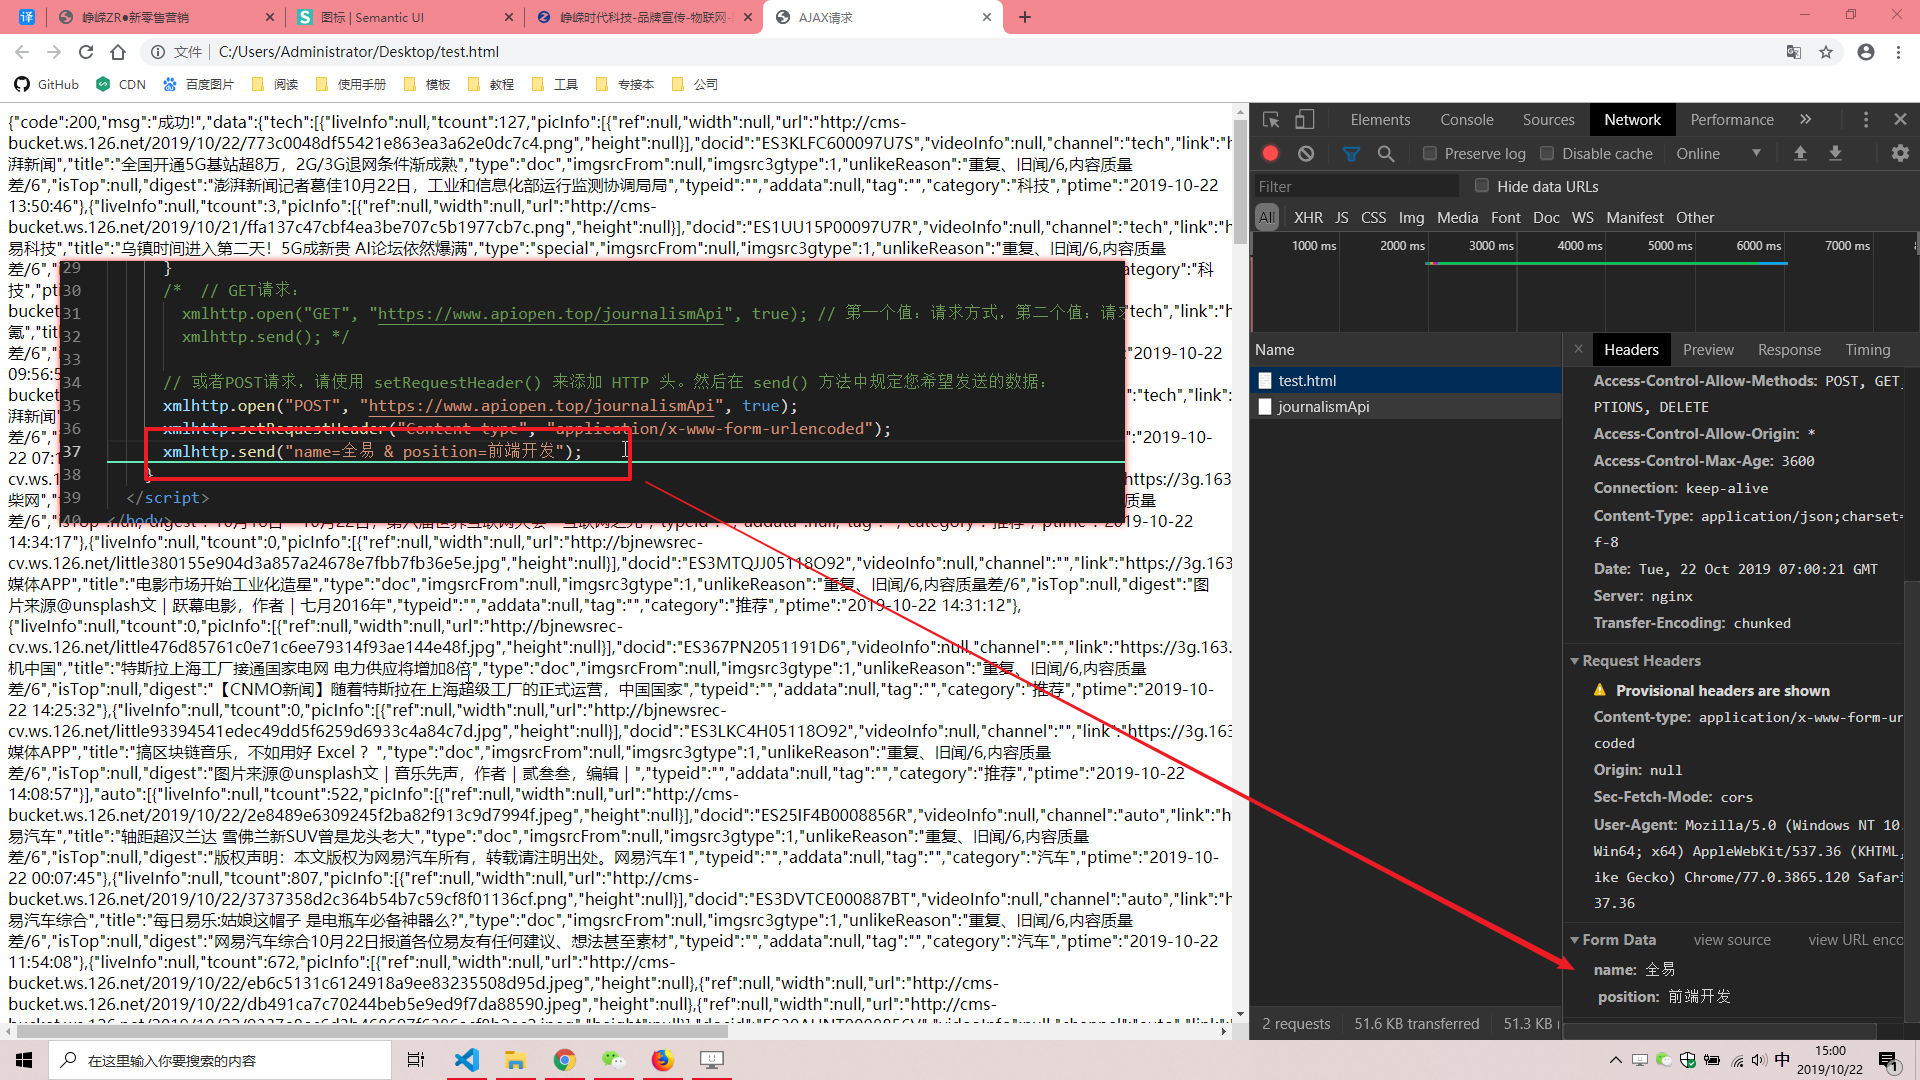
Task: Filter requests by JS
Action: (x=1342, y=217)
